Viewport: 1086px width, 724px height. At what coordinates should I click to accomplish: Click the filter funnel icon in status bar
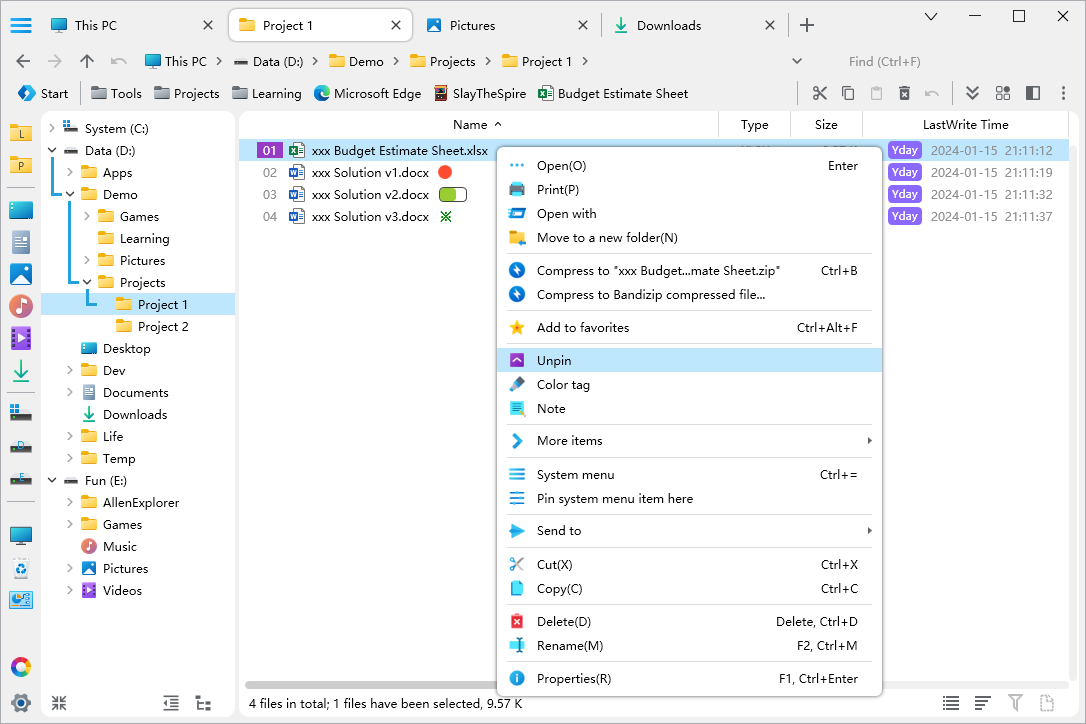tap(1015, 703)
